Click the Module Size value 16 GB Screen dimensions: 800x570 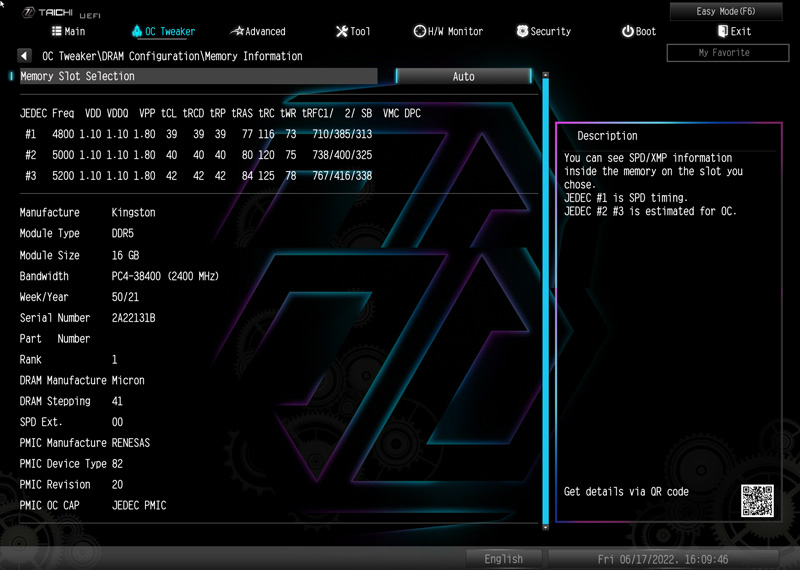[x=125, y=255]
